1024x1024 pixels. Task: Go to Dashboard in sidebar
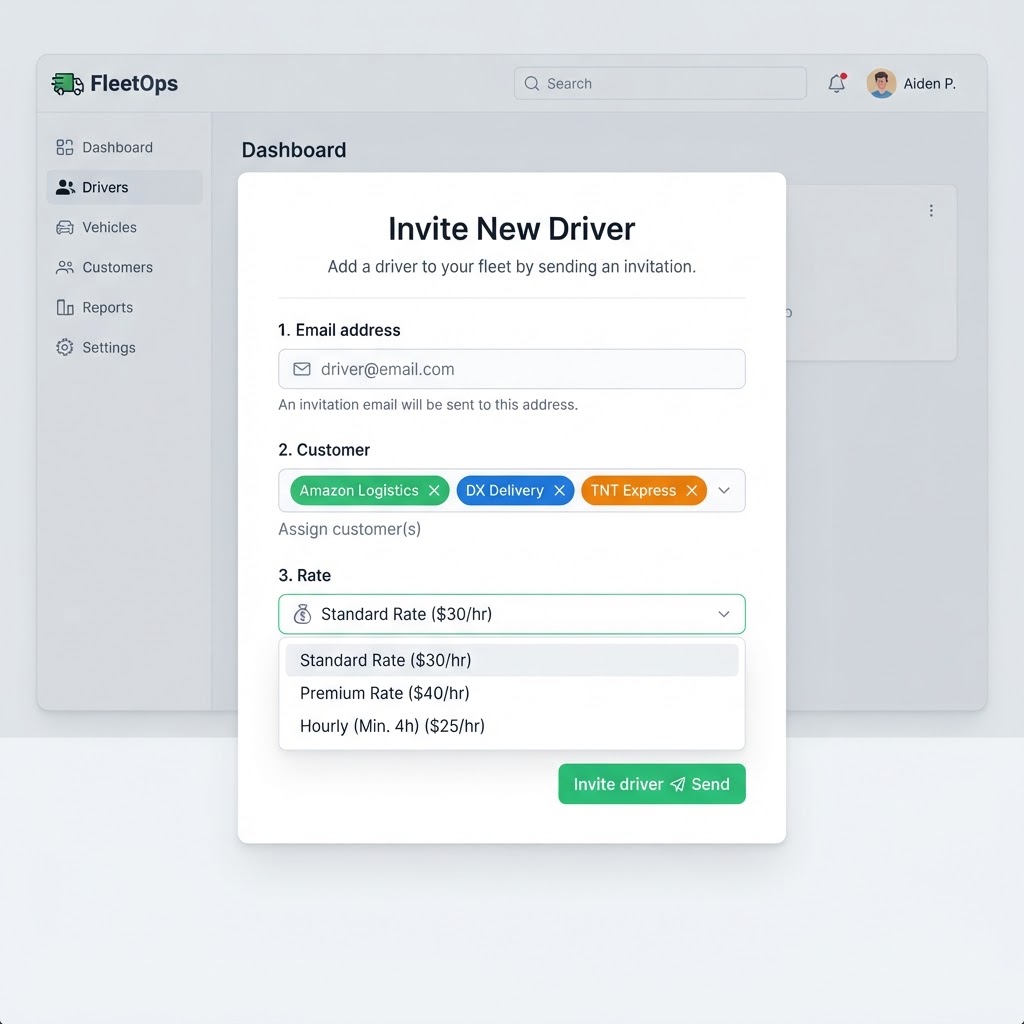pyautogui.click(x=124, y=148)
